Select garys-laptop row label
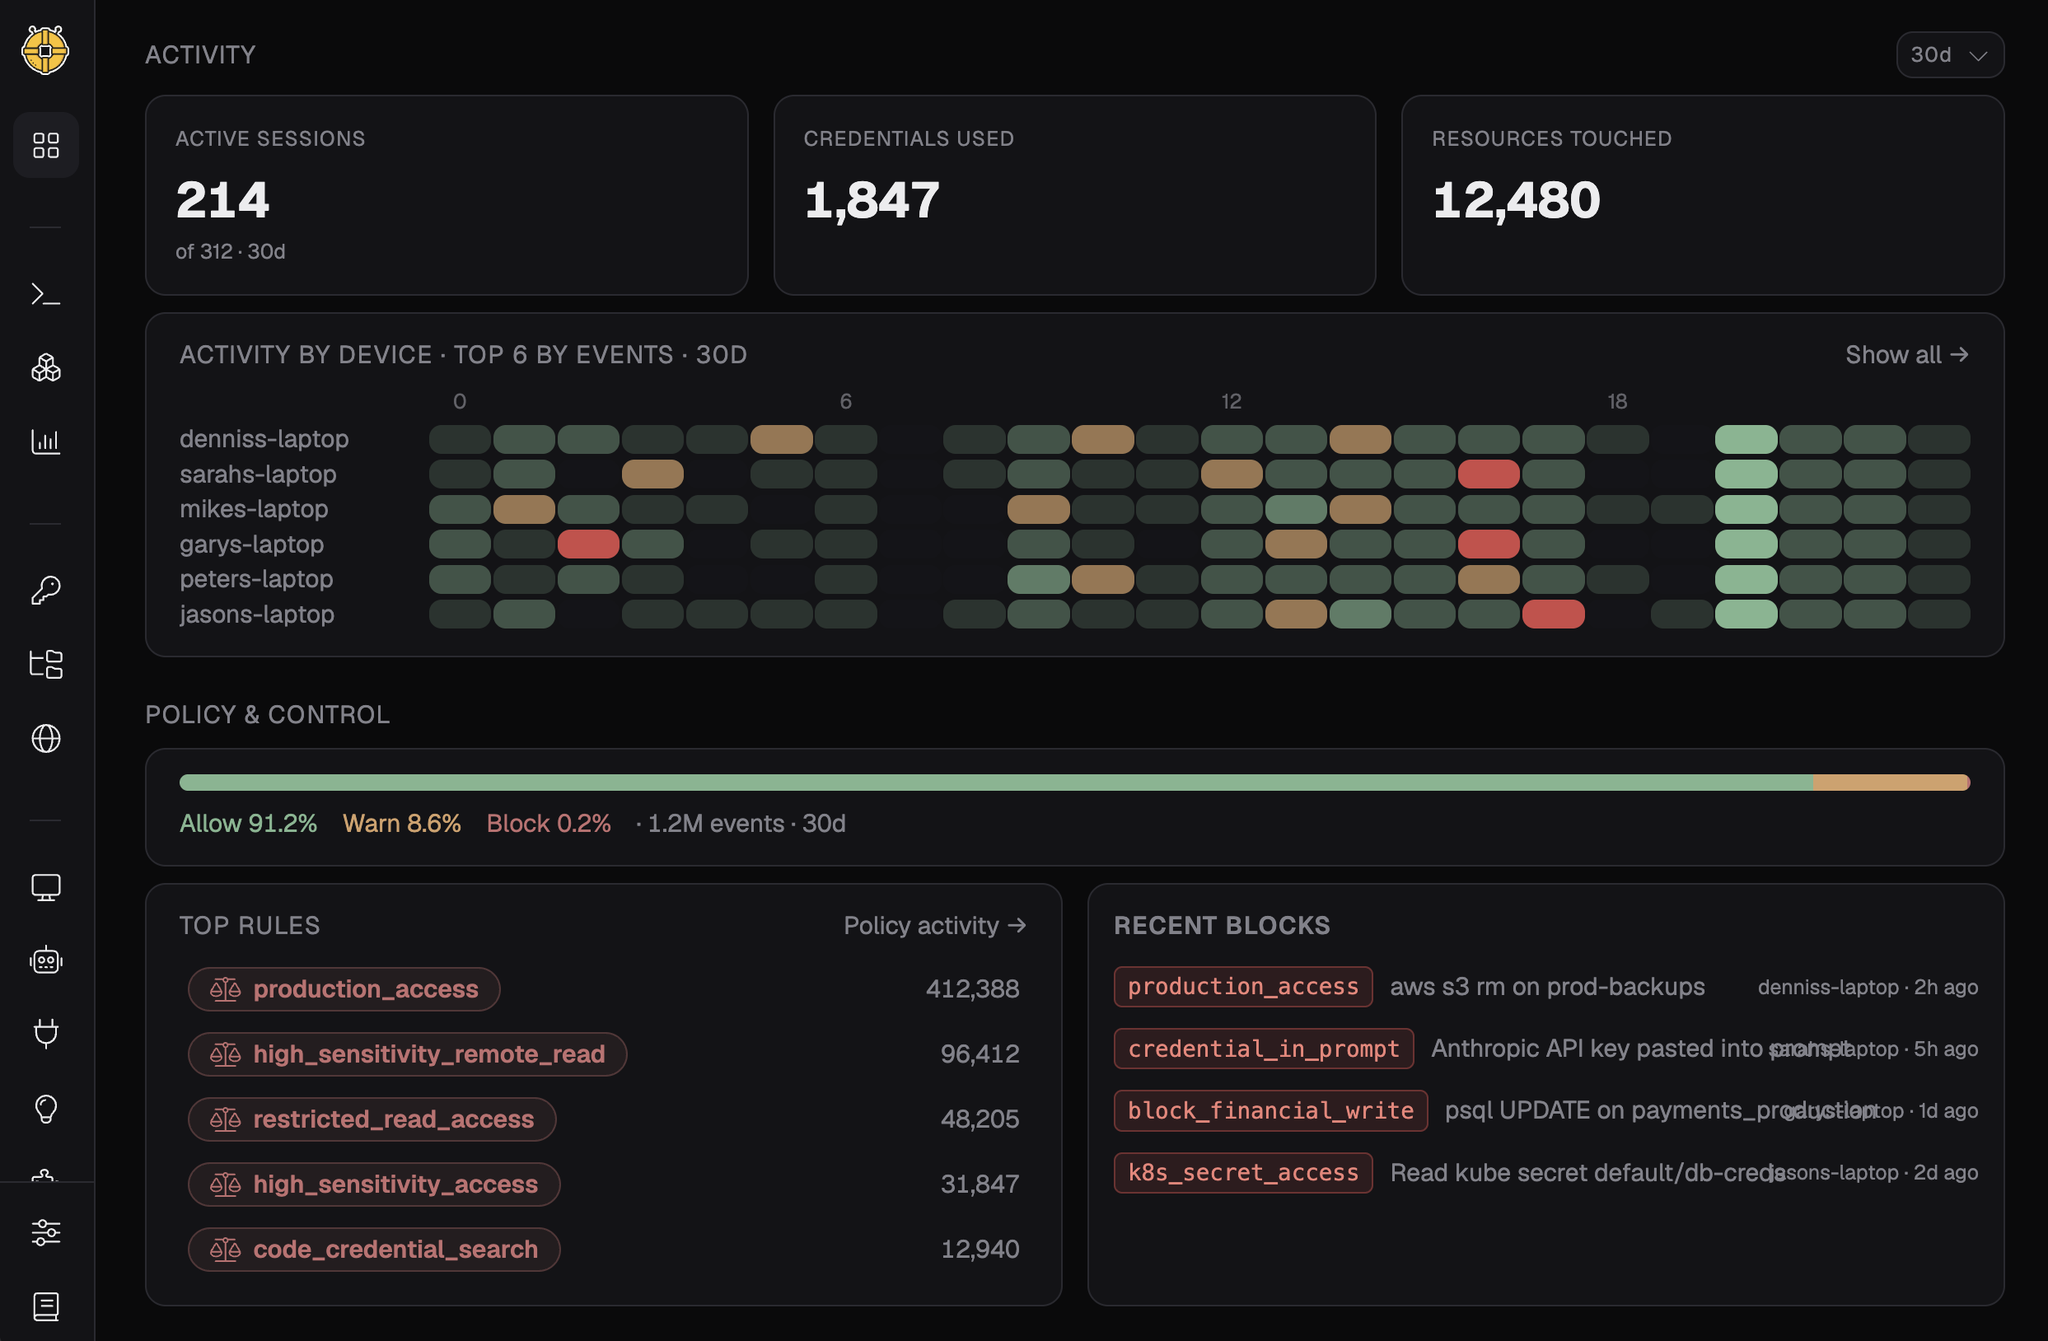2048x1341 pixels. (x=252, y=544)
